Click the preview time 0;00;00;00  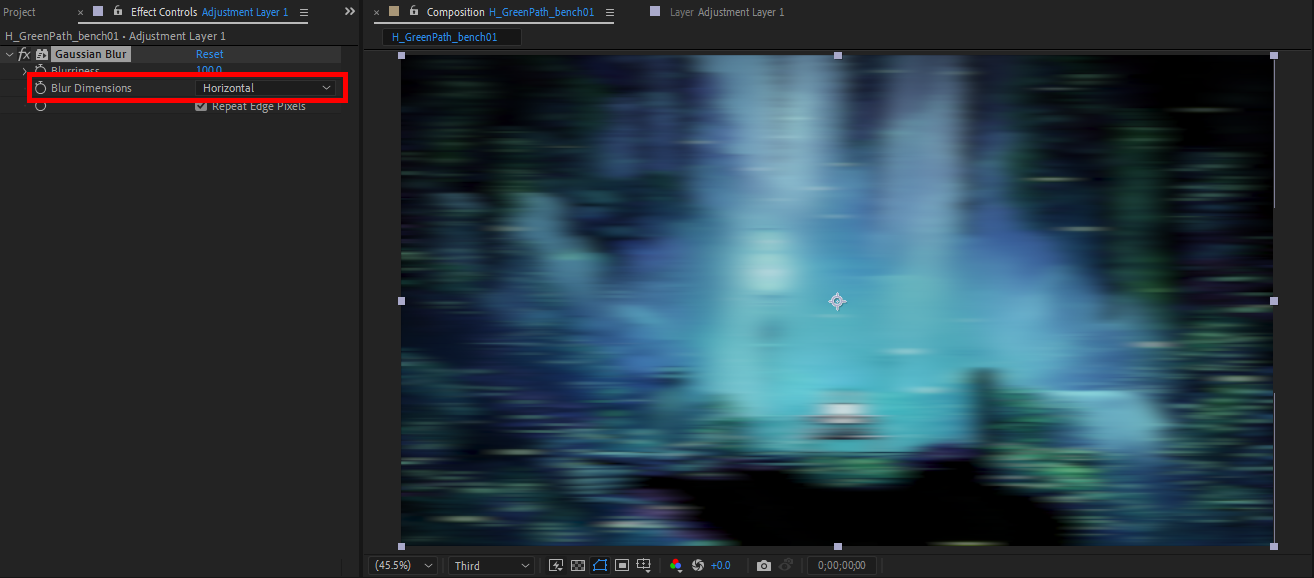point(842,565)
